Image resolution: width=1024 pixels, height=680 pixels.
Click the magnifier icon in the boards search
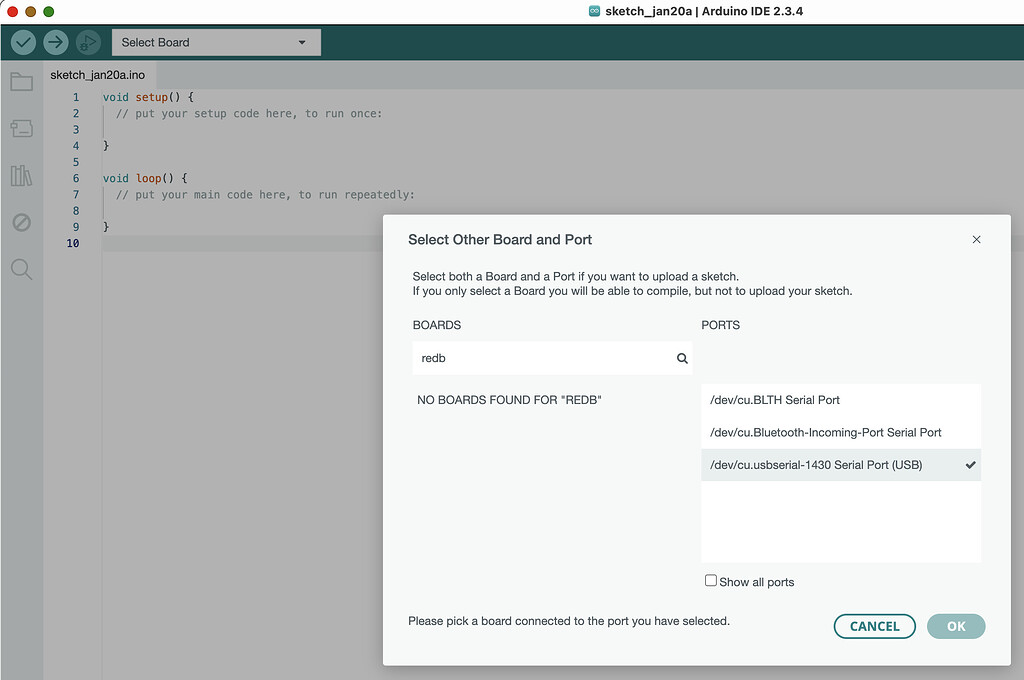pyautogui.click(x=681, y=358)
